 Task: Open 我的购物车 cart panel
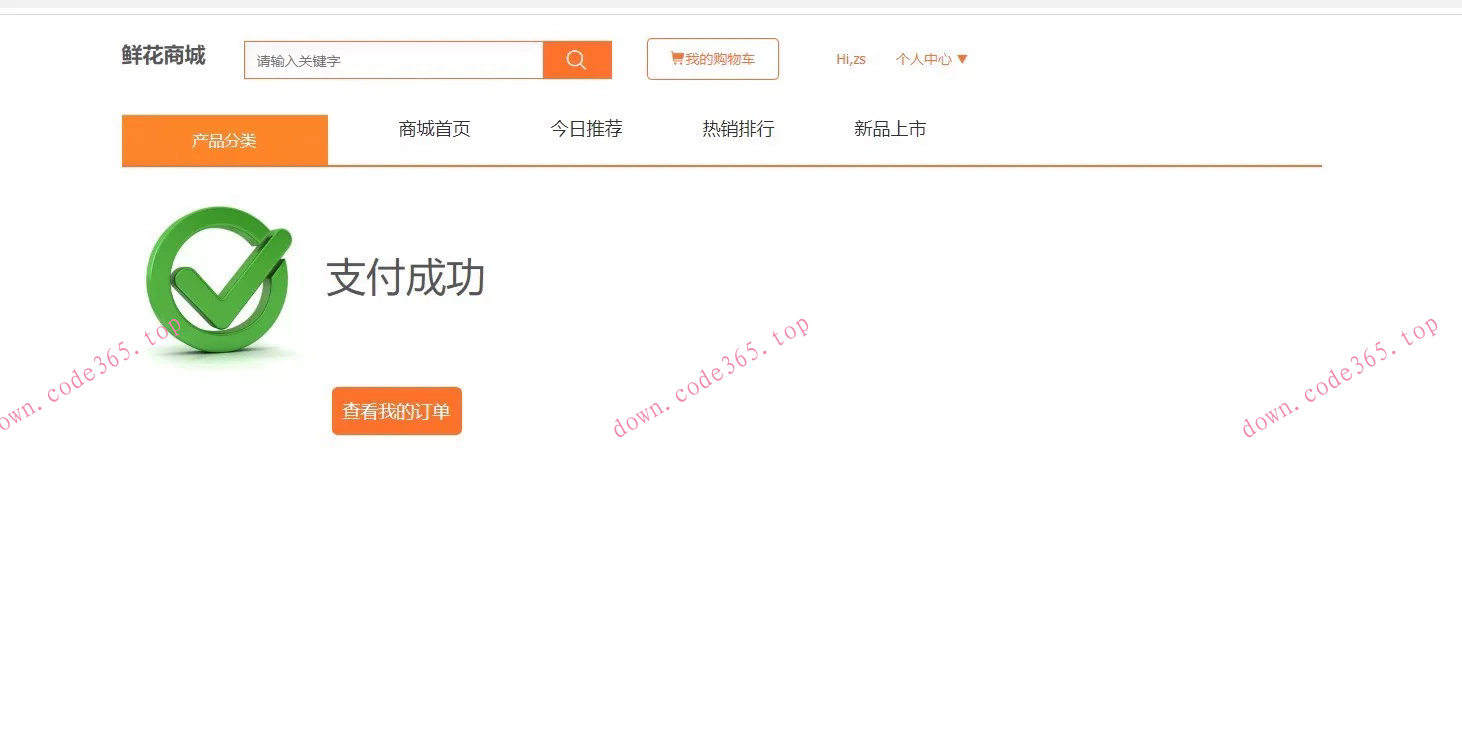coord(712,58)
